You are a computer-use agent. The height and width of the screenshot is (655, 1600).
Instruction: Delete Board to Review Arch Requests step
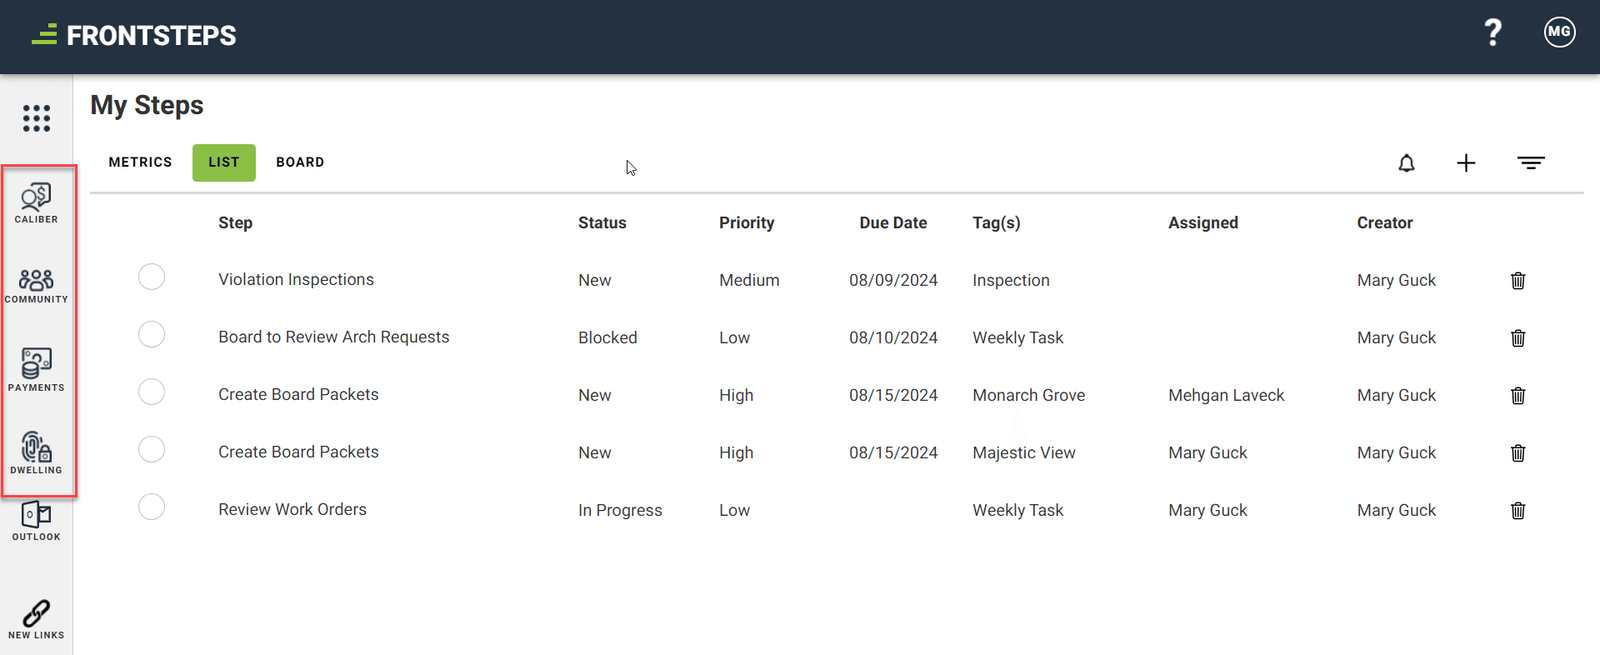click(x=1518, y=338)
